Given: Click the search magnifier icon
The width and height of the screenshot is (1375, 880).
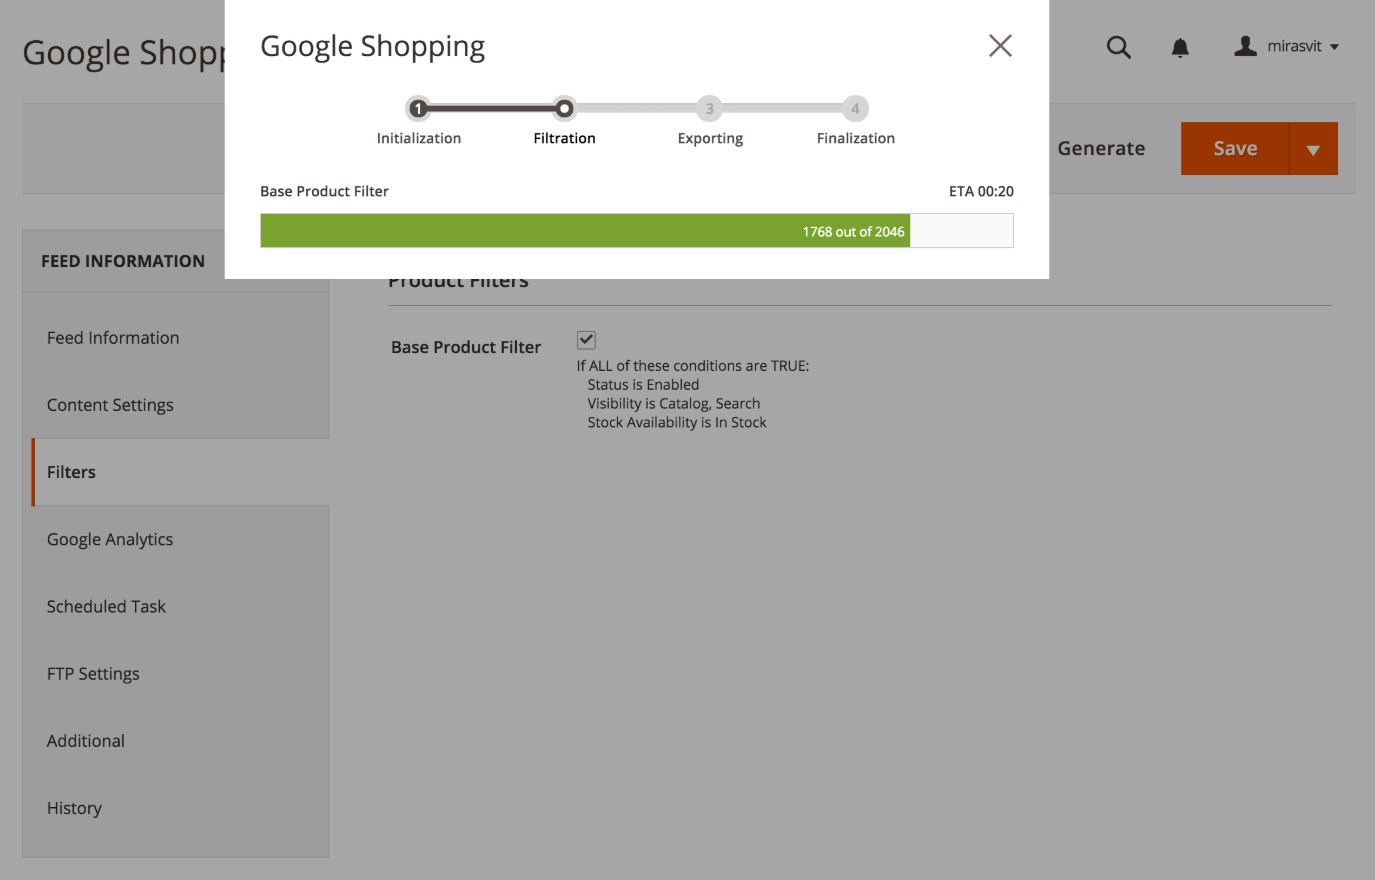Looking at the screenshot, I should [x=1118, y=47].
